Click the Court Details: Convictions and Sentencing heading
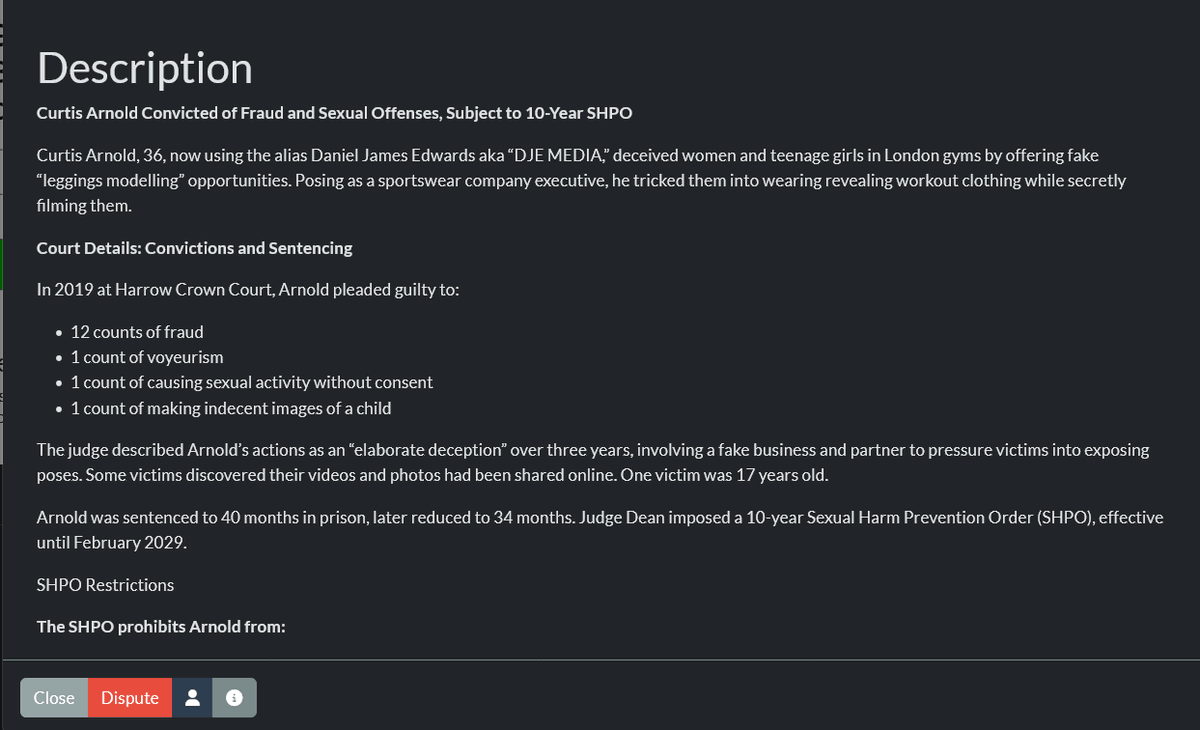The width and height of the screenshot is (1200, 730). [194, 248]
